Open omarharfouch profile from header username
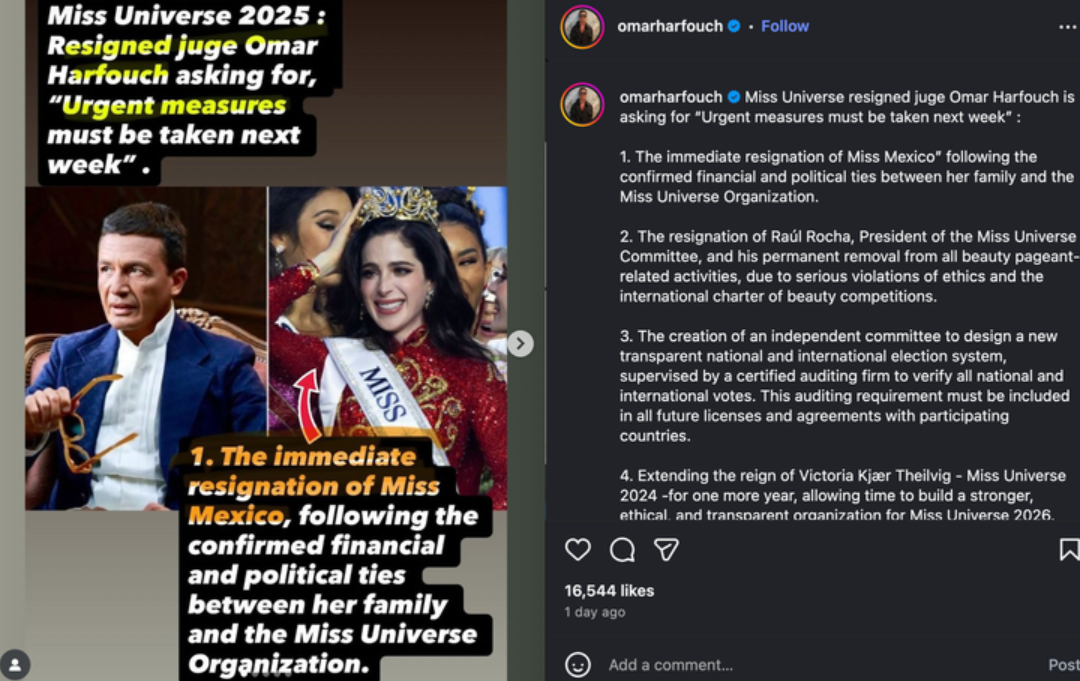 click(x=669, y=26)
